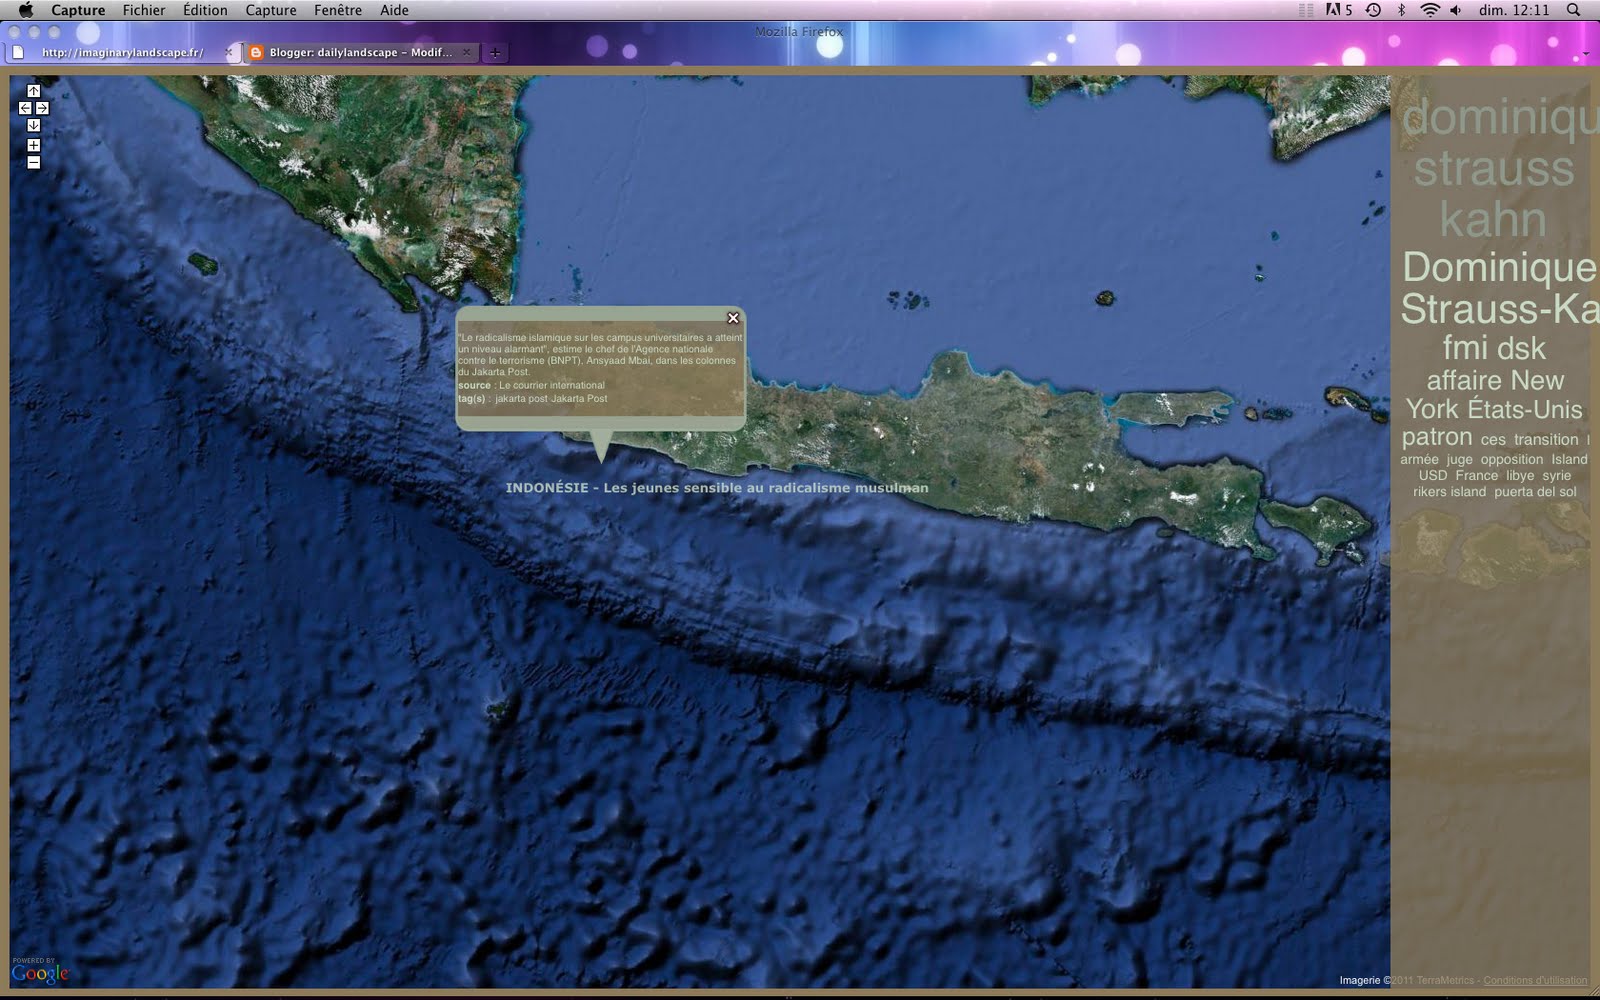This screenshot has height=1000, width=1600.
Task: Open the volume control in the menu bar
Action: 1456,10
